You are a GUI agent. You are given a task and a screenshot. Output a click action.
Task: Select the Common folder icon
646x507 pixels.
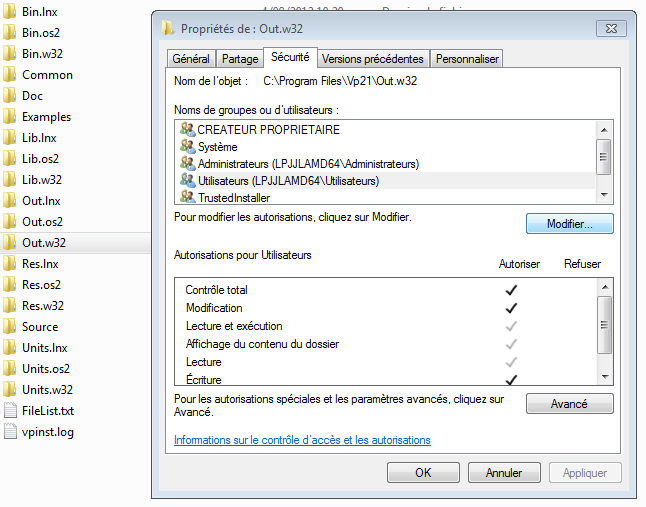coord(10,75)
